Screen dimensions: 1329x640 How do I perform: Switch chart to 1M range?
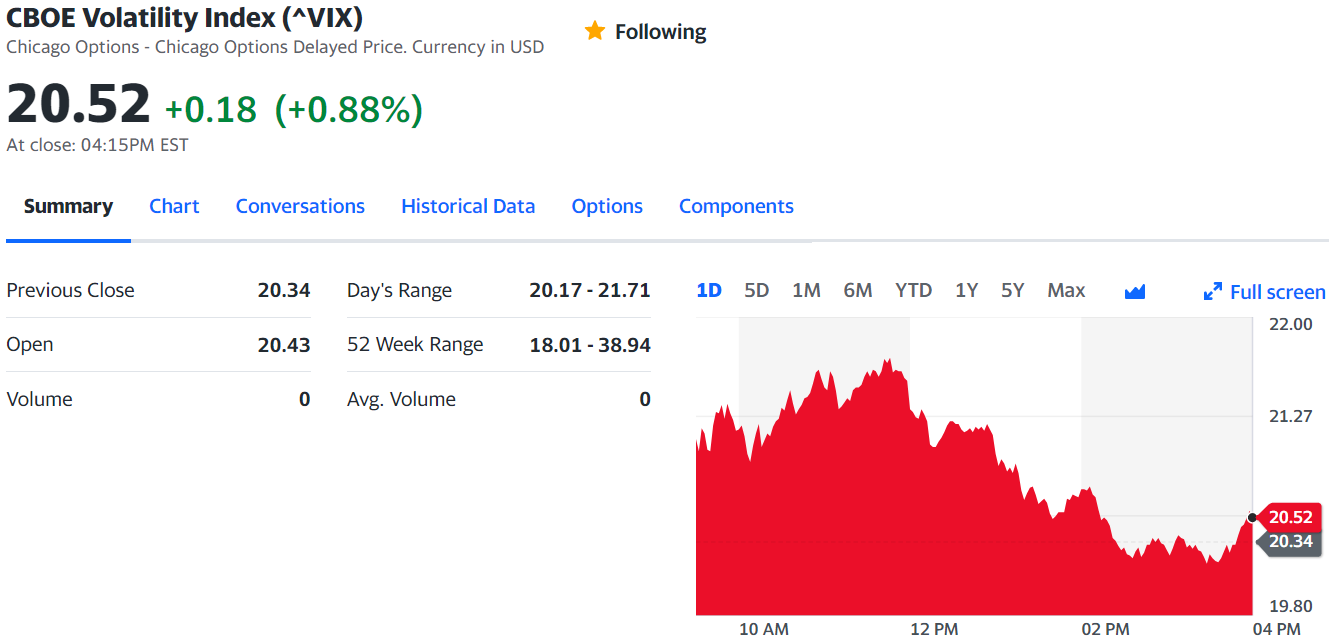click(806, 290)
